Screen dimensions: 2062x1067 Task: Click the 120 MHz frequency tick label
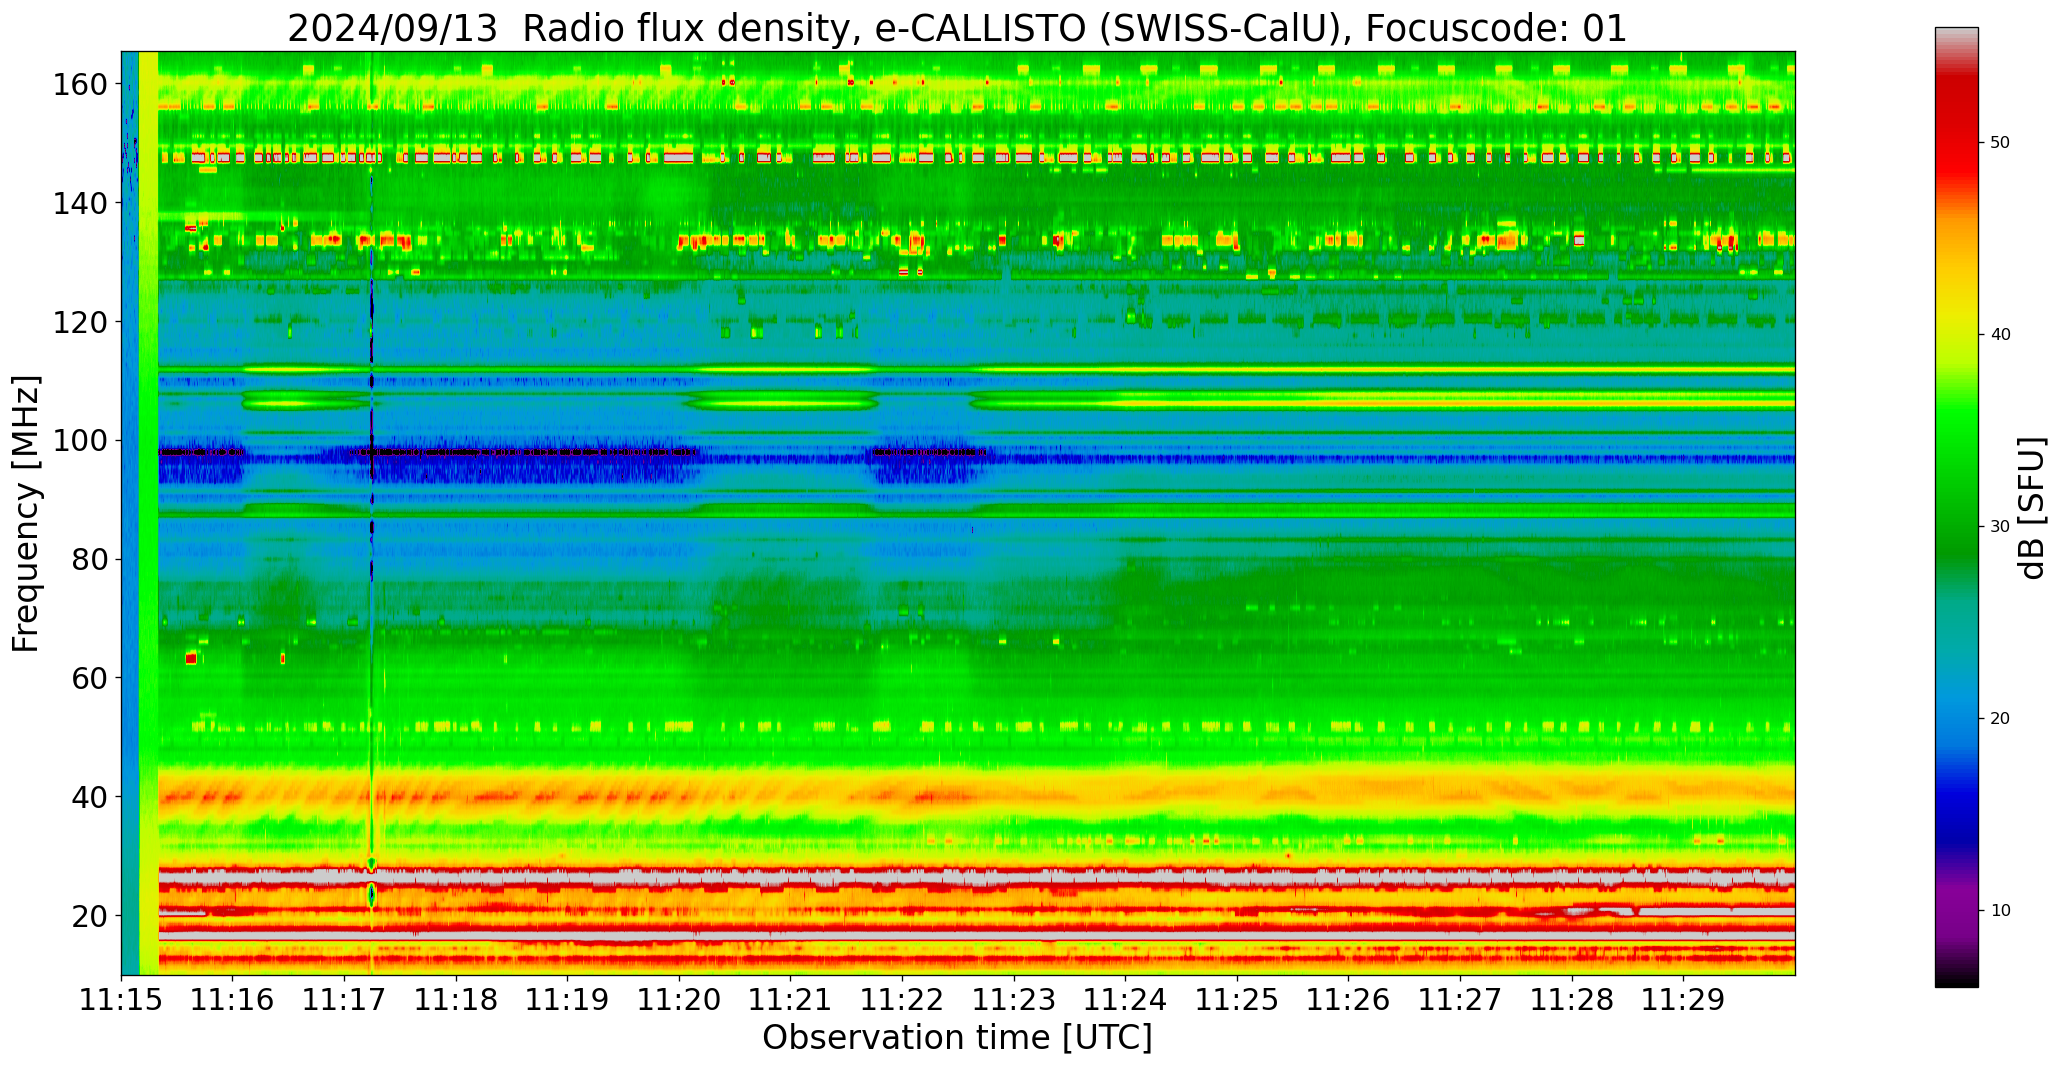click(x=80, y=322)
